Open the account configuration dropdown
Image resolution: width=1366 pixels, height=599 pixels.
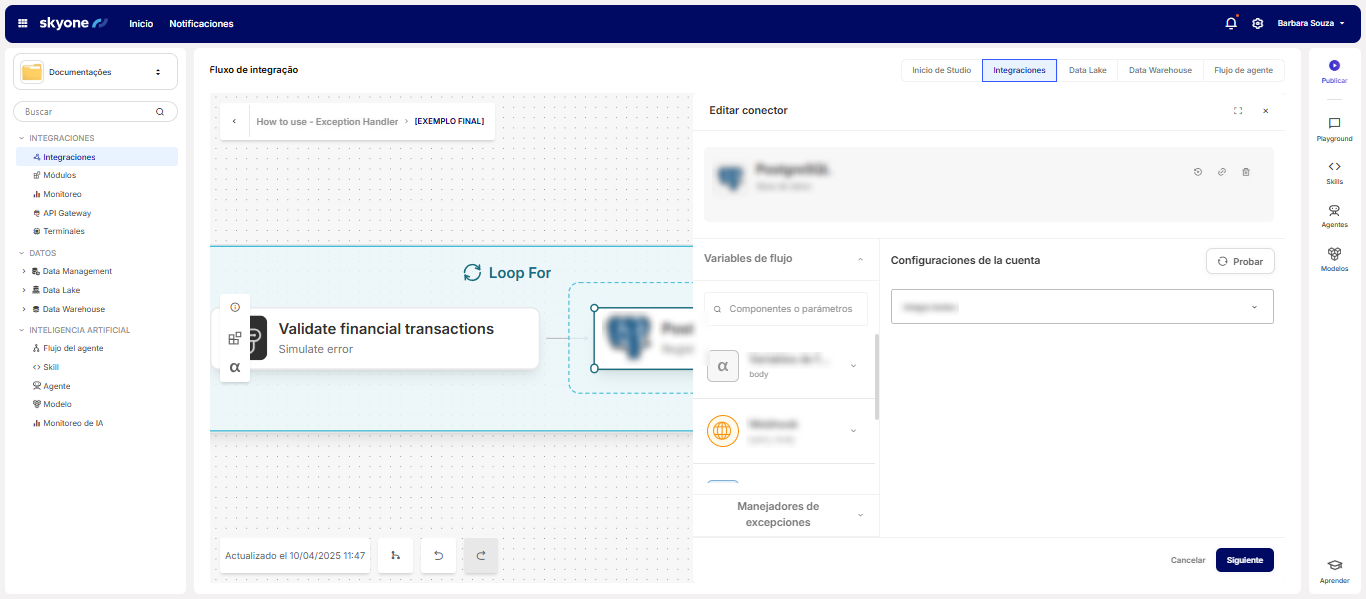1081,307
